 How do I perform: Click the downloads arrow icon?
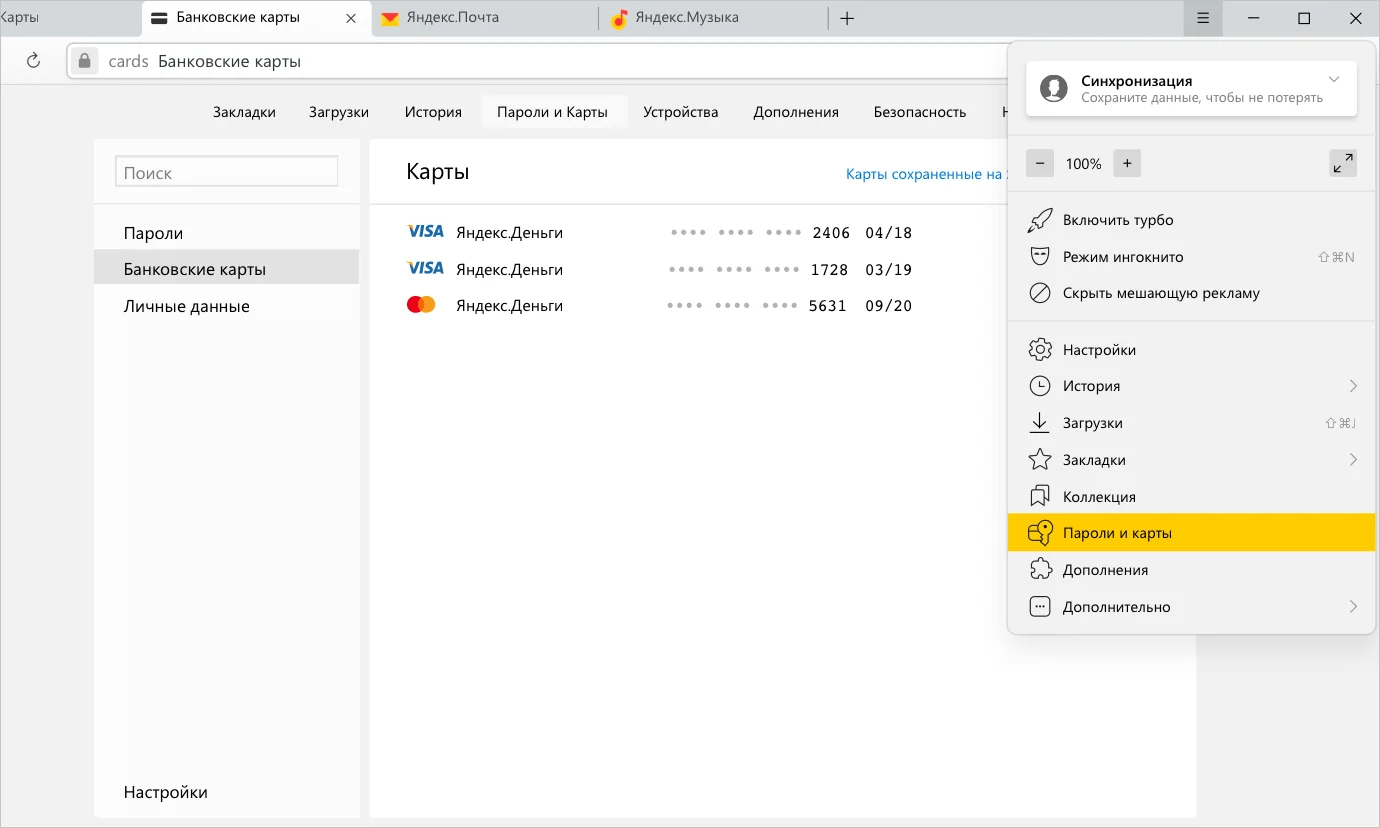click(x=1040, y=423)
